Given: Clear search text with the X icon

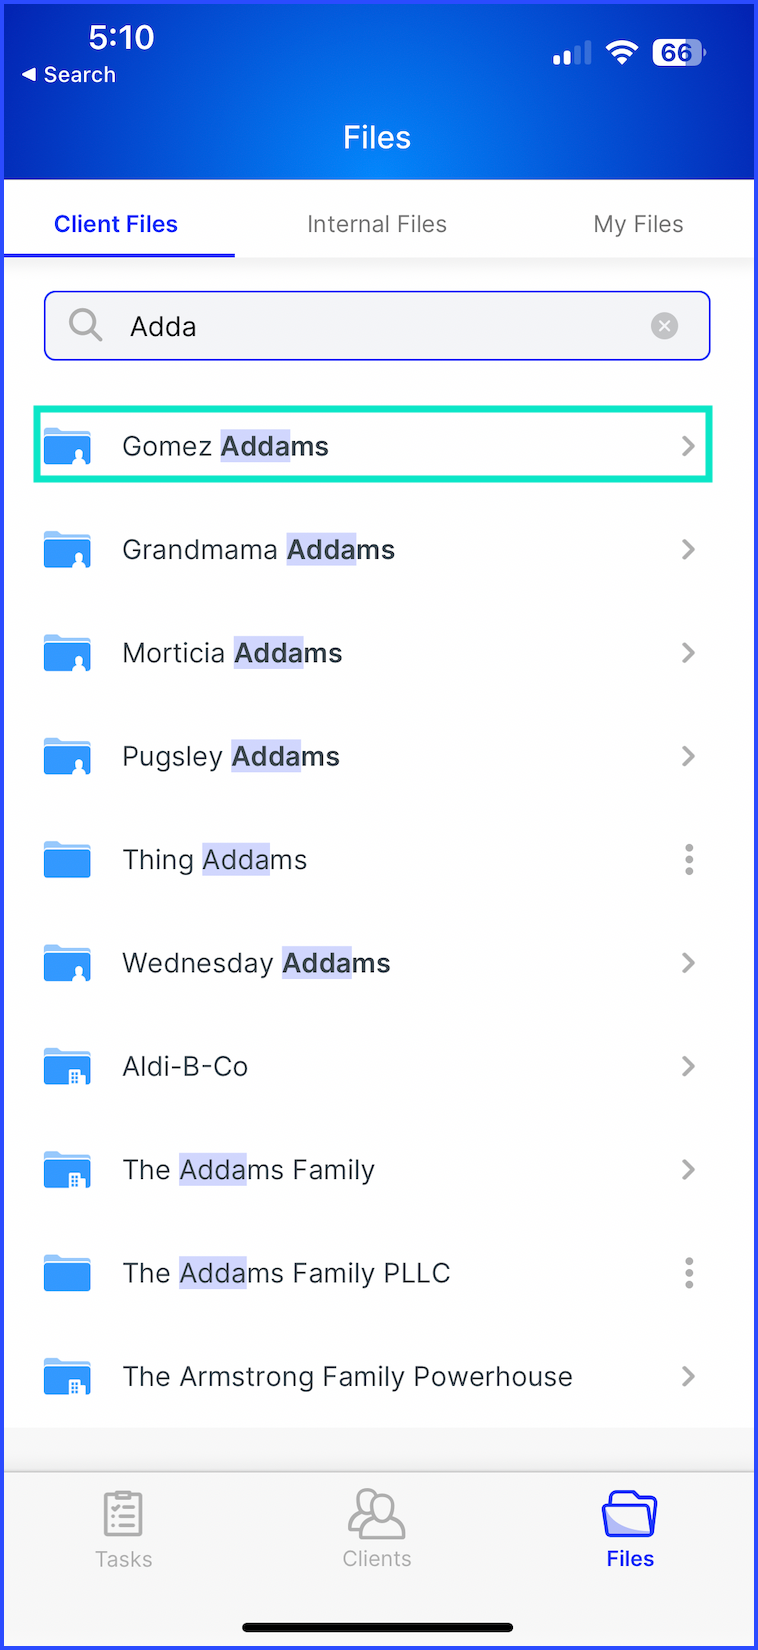Looking at the screenshot, I should [x=664, y=326].
